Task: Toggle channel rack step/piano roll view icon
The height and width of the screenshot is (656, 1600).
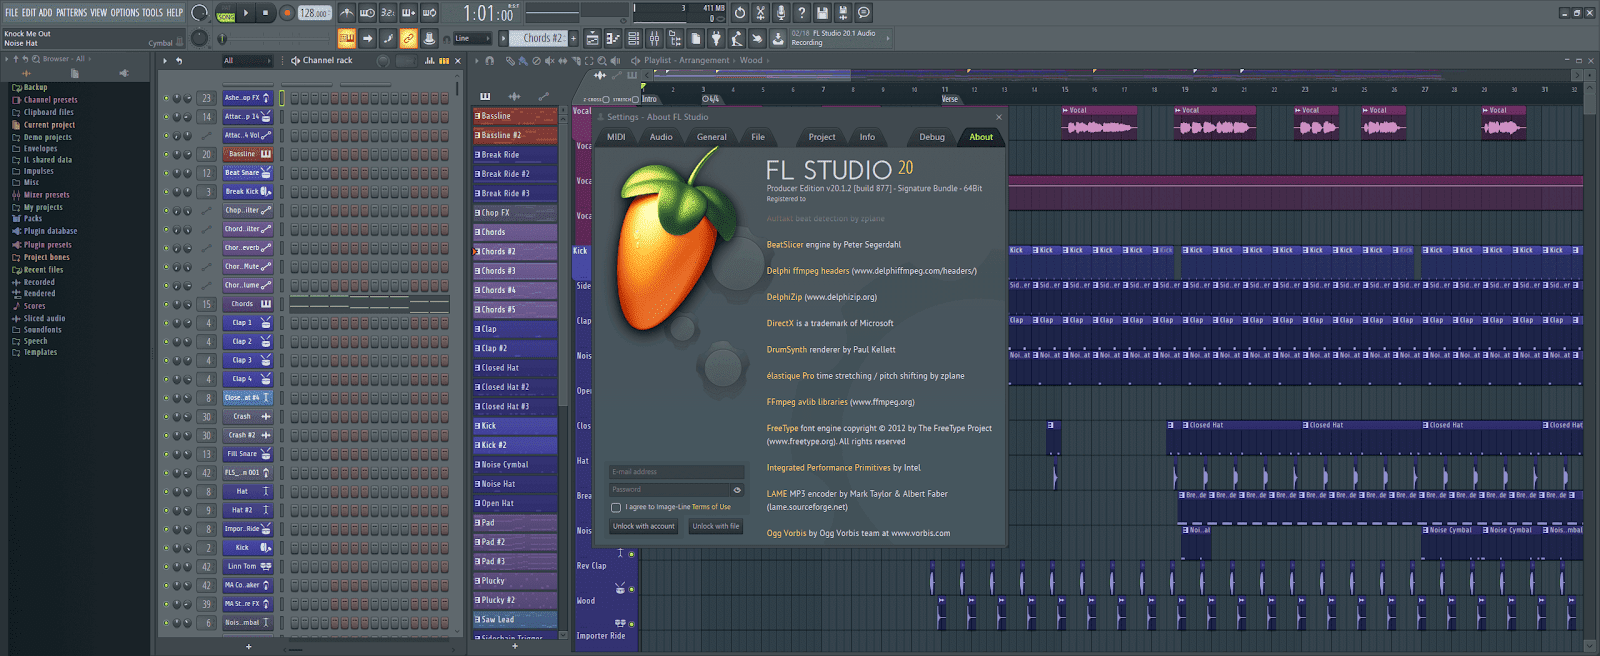Action: point(443,61)
